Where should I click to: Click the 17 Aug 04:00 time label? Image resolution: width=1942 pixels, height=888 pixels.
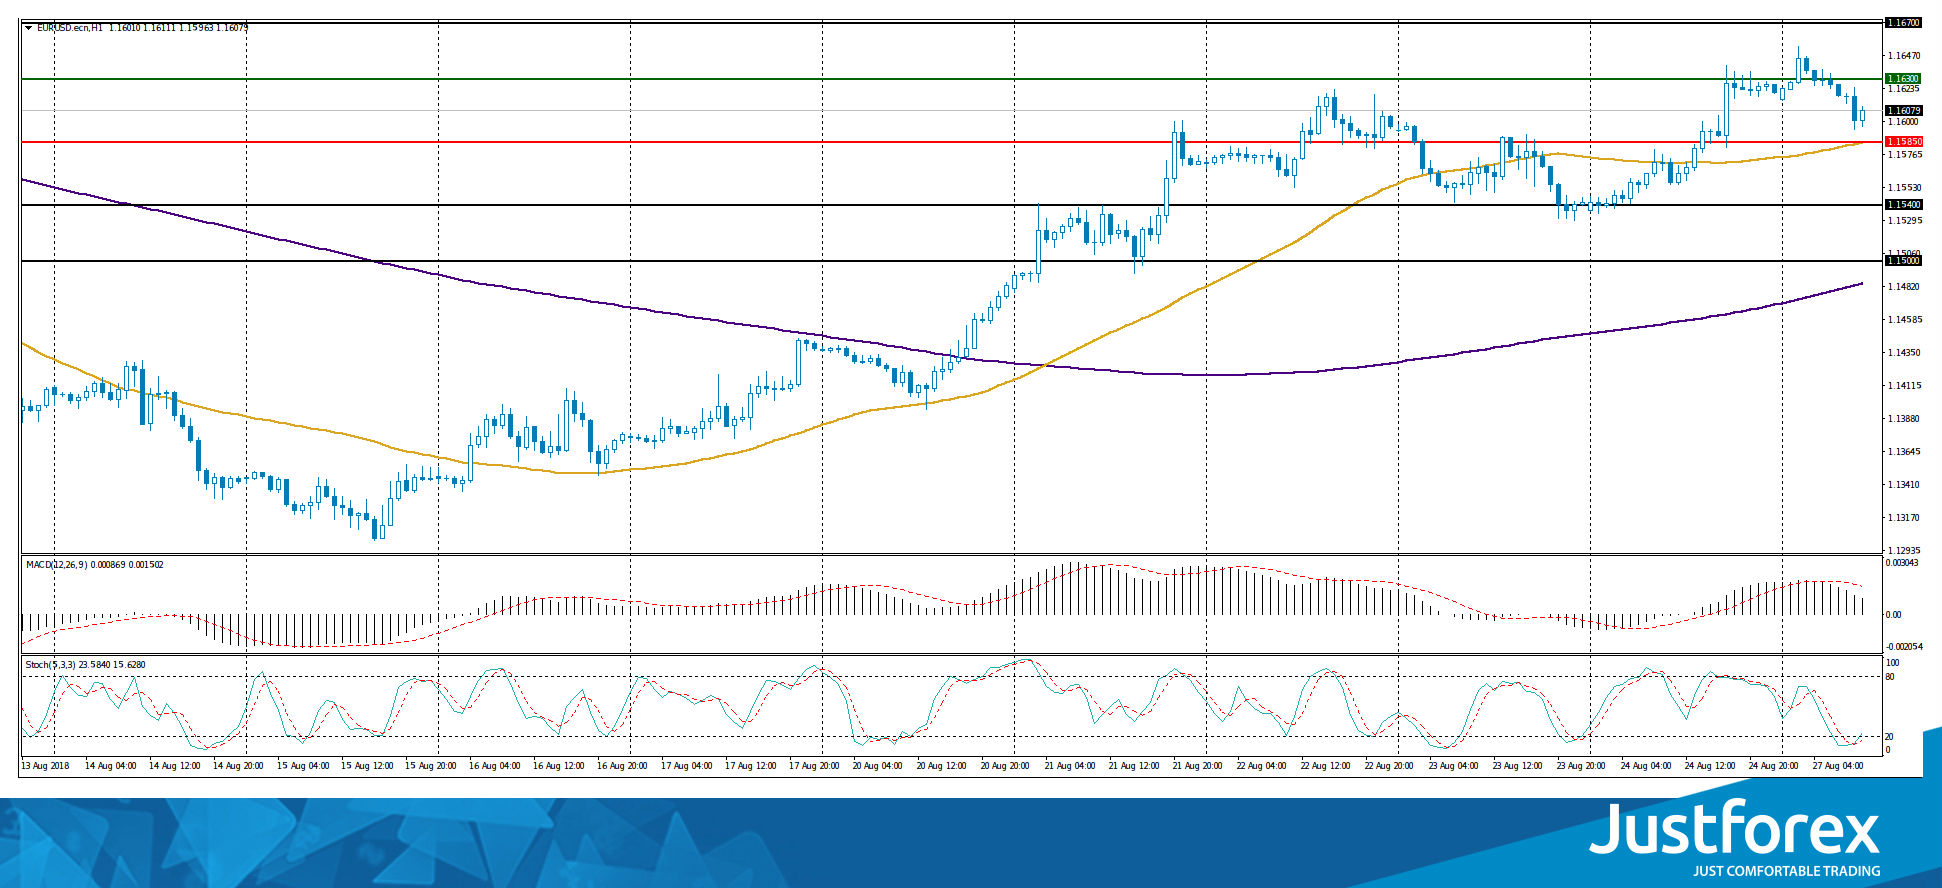pyautogui.click(x=687, y=766)
